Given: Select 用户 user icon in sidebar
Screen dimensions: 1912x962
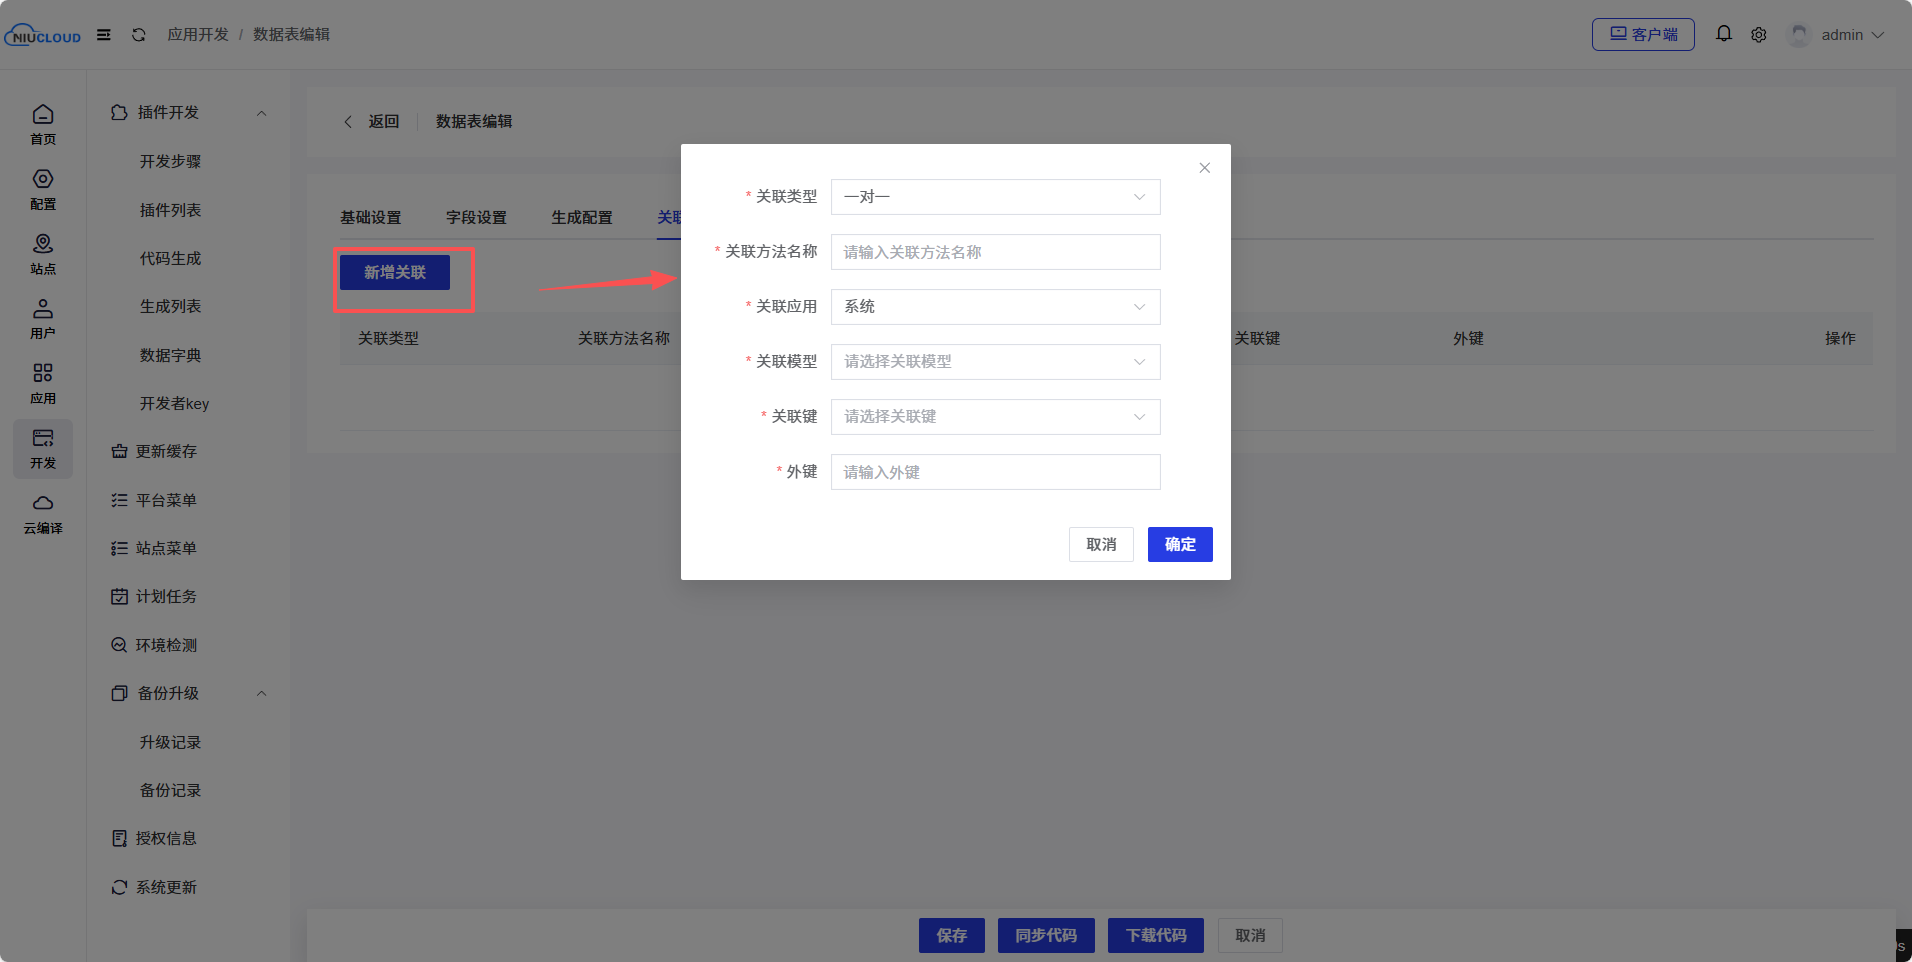Looking at the screenshot, I should (x=43, y=319).
